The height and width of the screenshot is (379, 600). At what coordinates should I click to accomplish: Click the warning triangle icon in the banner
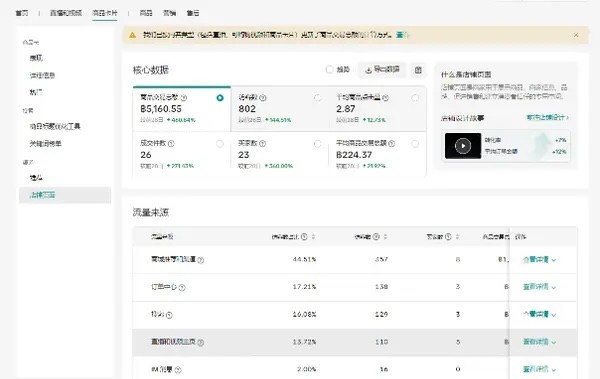[133, 35]
